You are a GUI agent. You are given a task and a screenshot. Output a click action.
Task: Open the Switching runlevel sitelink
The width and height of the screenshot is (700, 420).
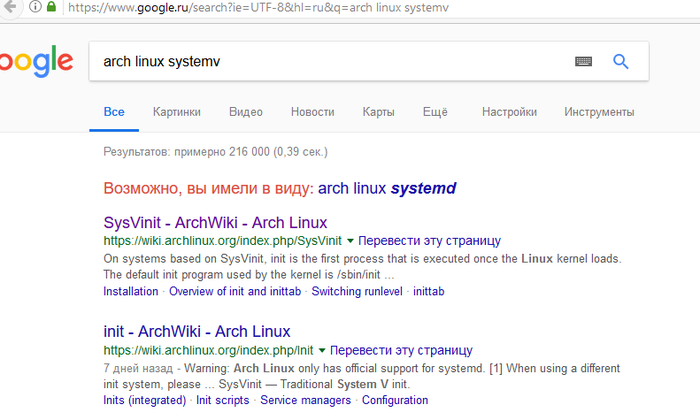coord(357,291)
